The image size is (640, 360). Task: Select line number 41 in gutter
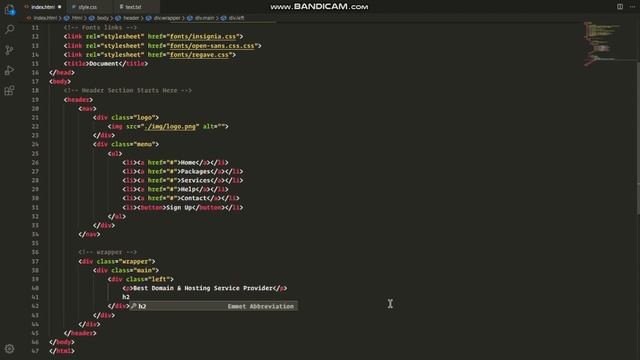(x=36, y=297)
